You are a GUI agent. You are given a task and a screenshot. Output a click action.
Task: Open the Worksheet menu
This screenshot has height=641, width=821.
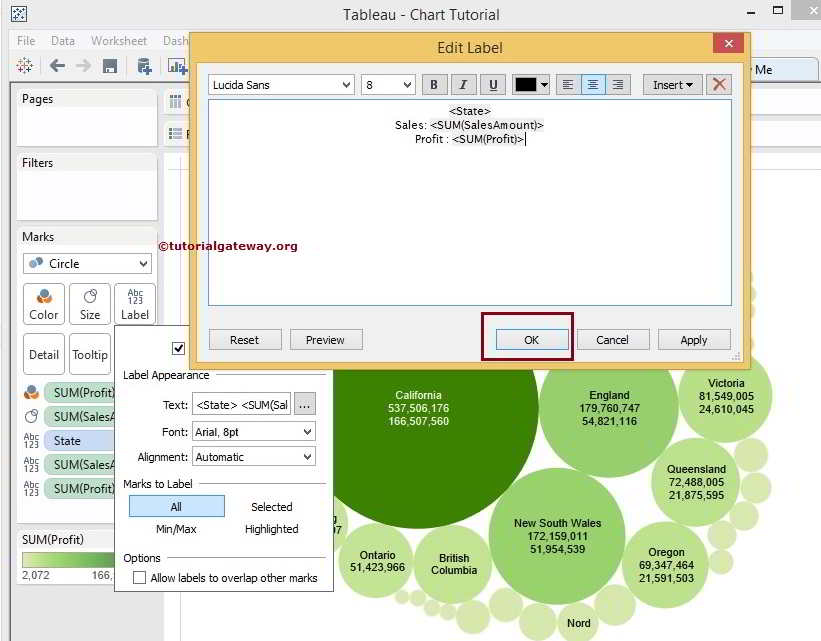click(119, 40)
